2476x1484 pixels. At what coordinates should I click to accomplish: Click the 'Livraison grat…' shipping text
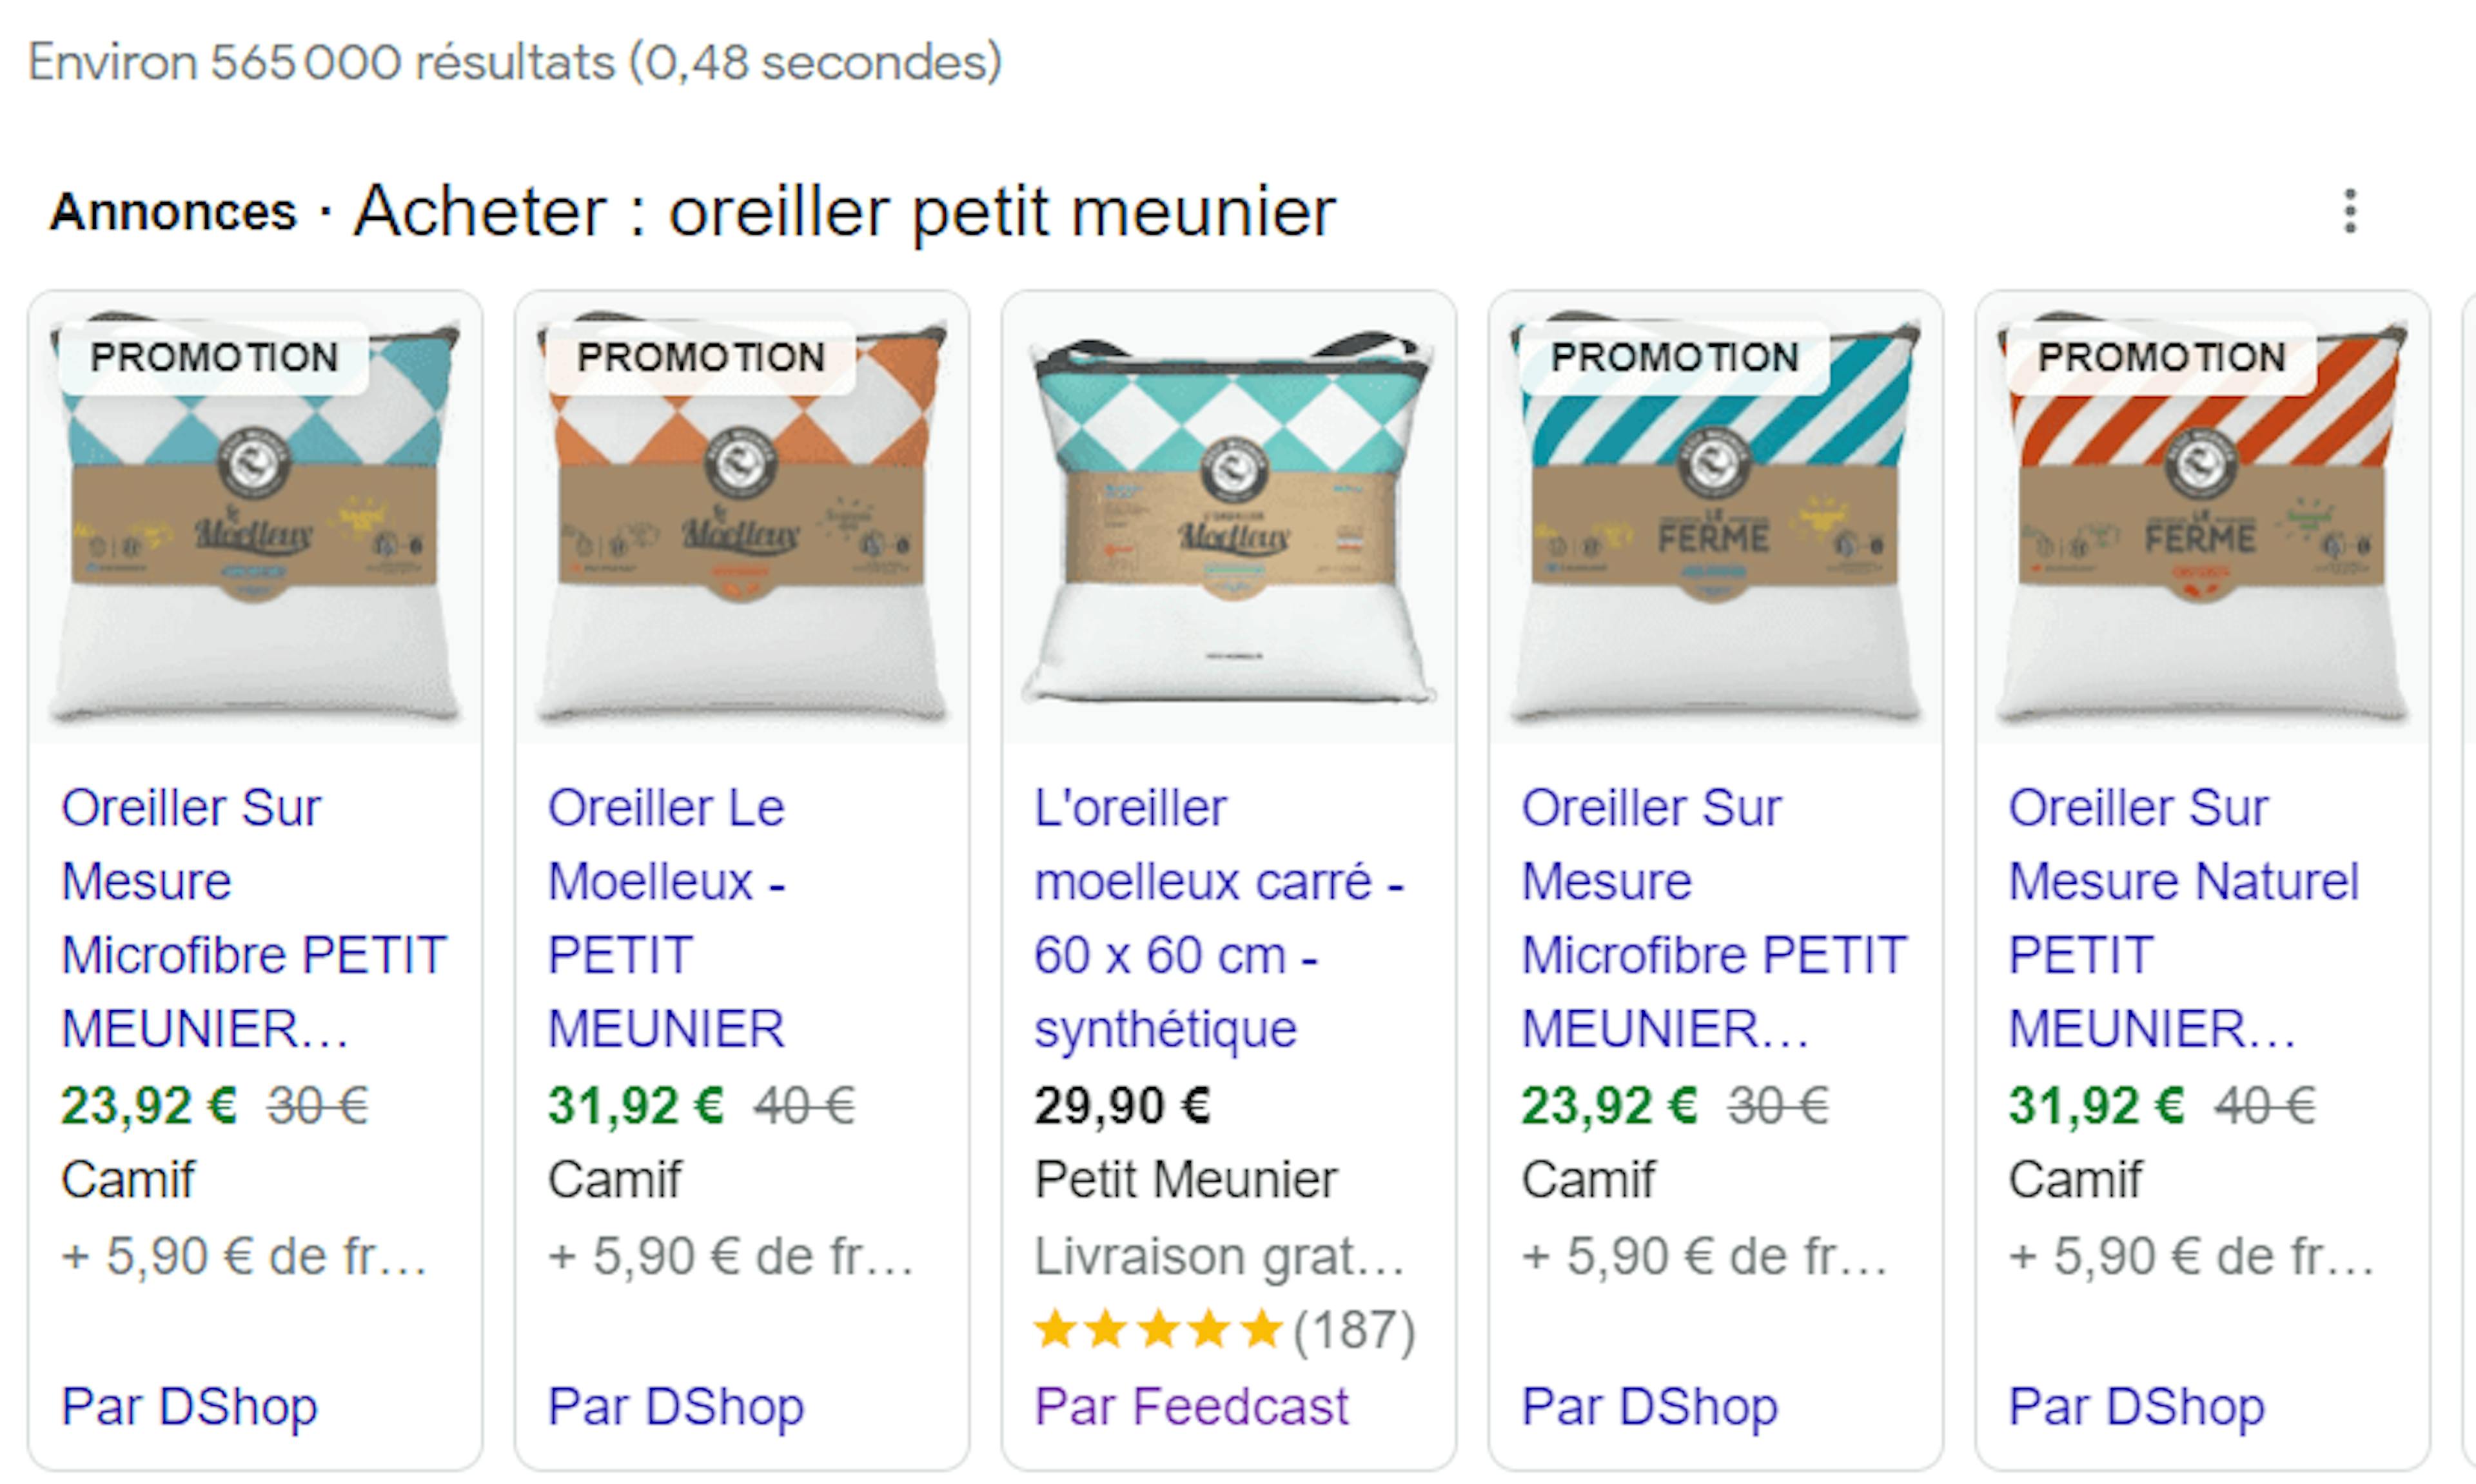[1218, 1256]
